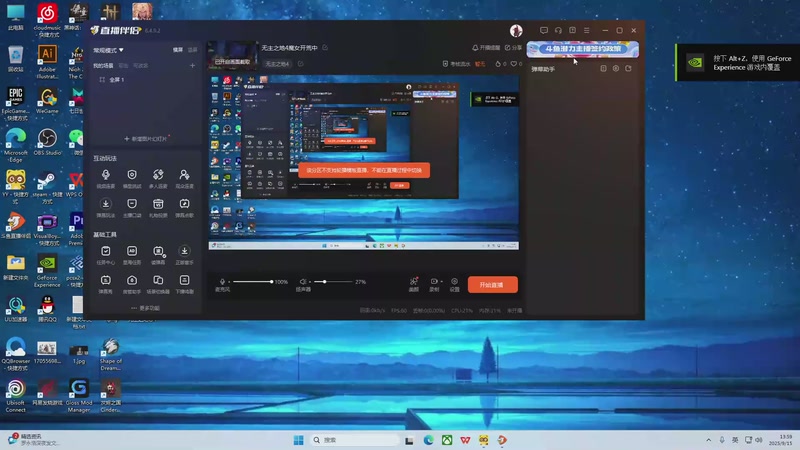Viewport: 800px width, 450px height.
Task: Click the first icon in the 弹幕助手 header
Action: point(603,68)
